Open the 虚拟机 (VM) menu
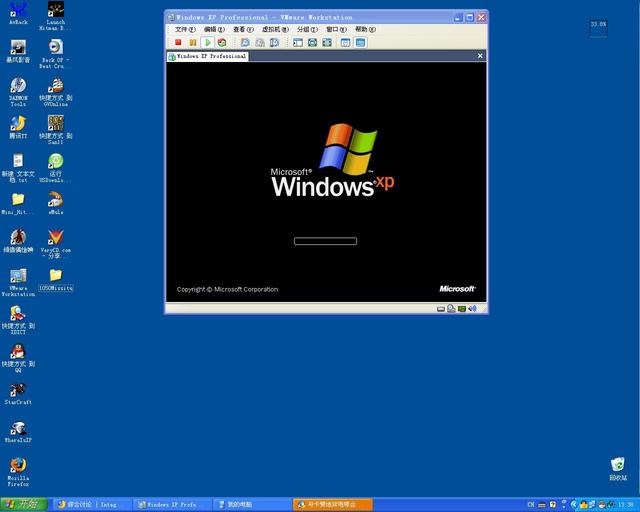 (x=275, y=29)
